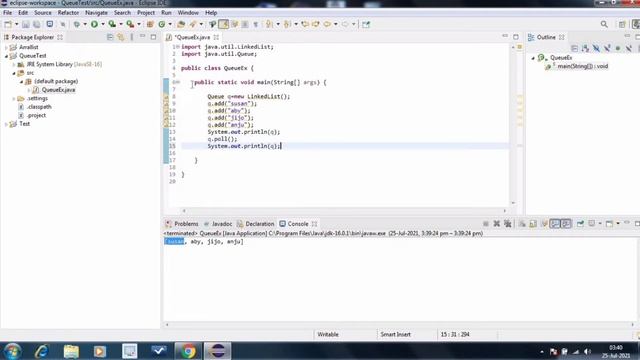The height and width of the screenshot is (360, 640).
Task: Open the Debug button dropdown arrow
Action: tap(85, 24)
